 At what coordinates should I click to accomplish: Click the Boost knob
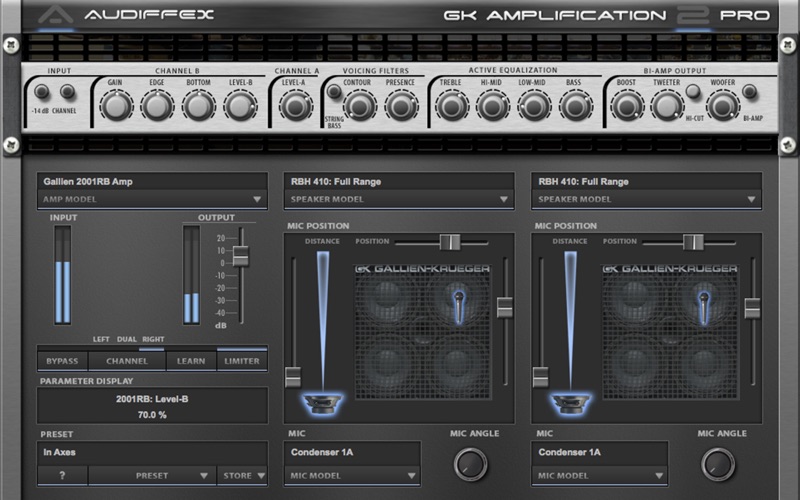627,106
